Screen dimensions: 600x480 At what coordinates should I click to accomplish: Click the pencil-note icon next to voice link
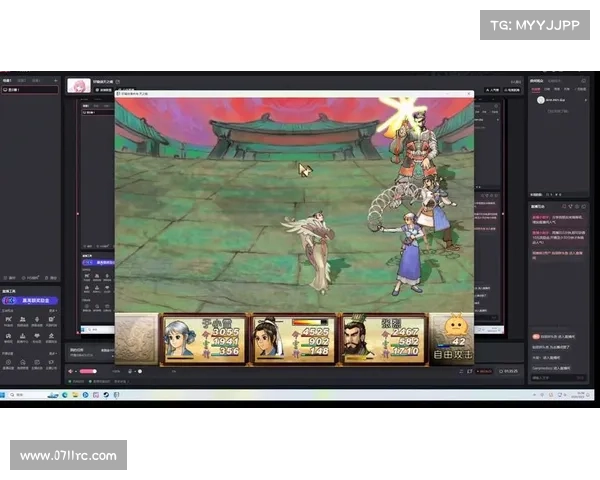click(x=51, y=320)
